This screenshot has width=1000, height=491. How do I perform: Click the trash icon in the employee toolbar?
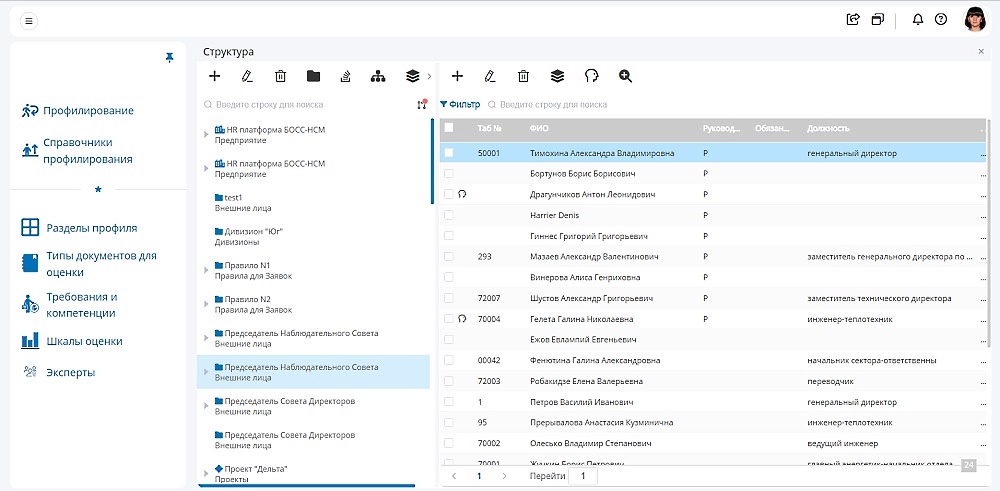(x=523, y=76)
